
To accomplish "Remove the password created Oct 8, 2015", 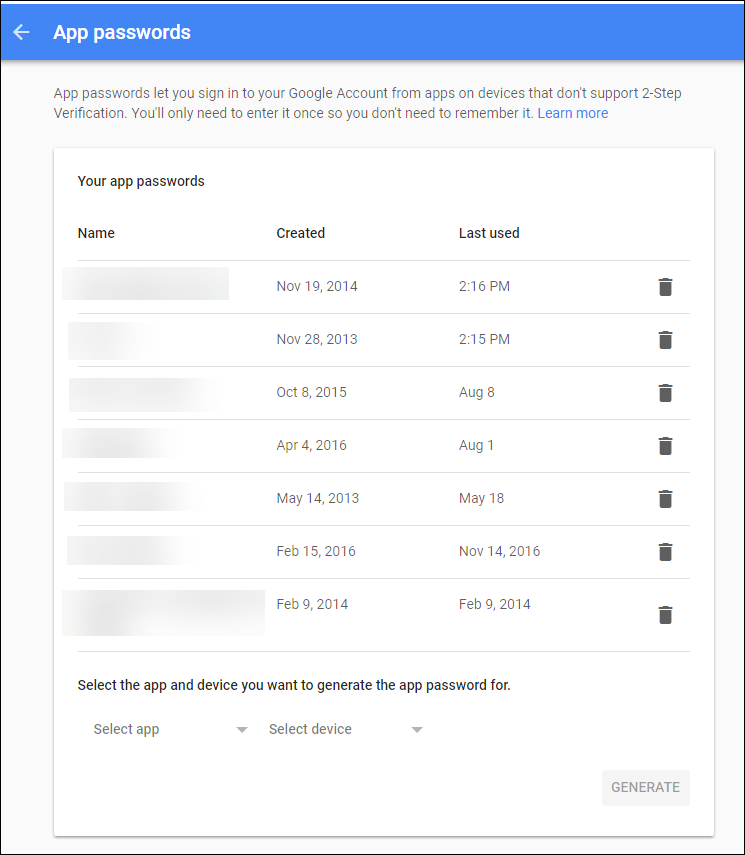I will point(665,393).
